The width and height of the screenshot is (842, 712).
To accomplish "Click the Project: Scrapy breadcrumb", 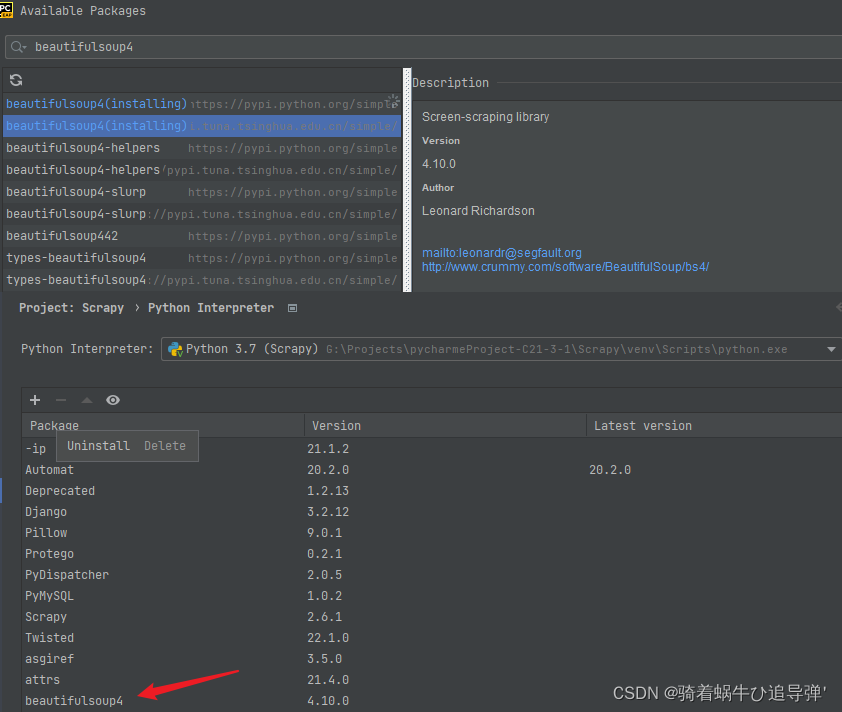I will pyautogui.click(x=71, y=308).
